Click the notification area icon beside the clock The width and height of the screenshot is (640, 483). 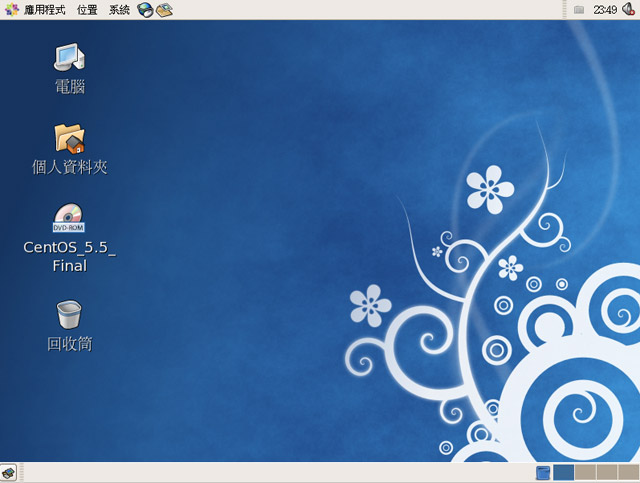579,10
